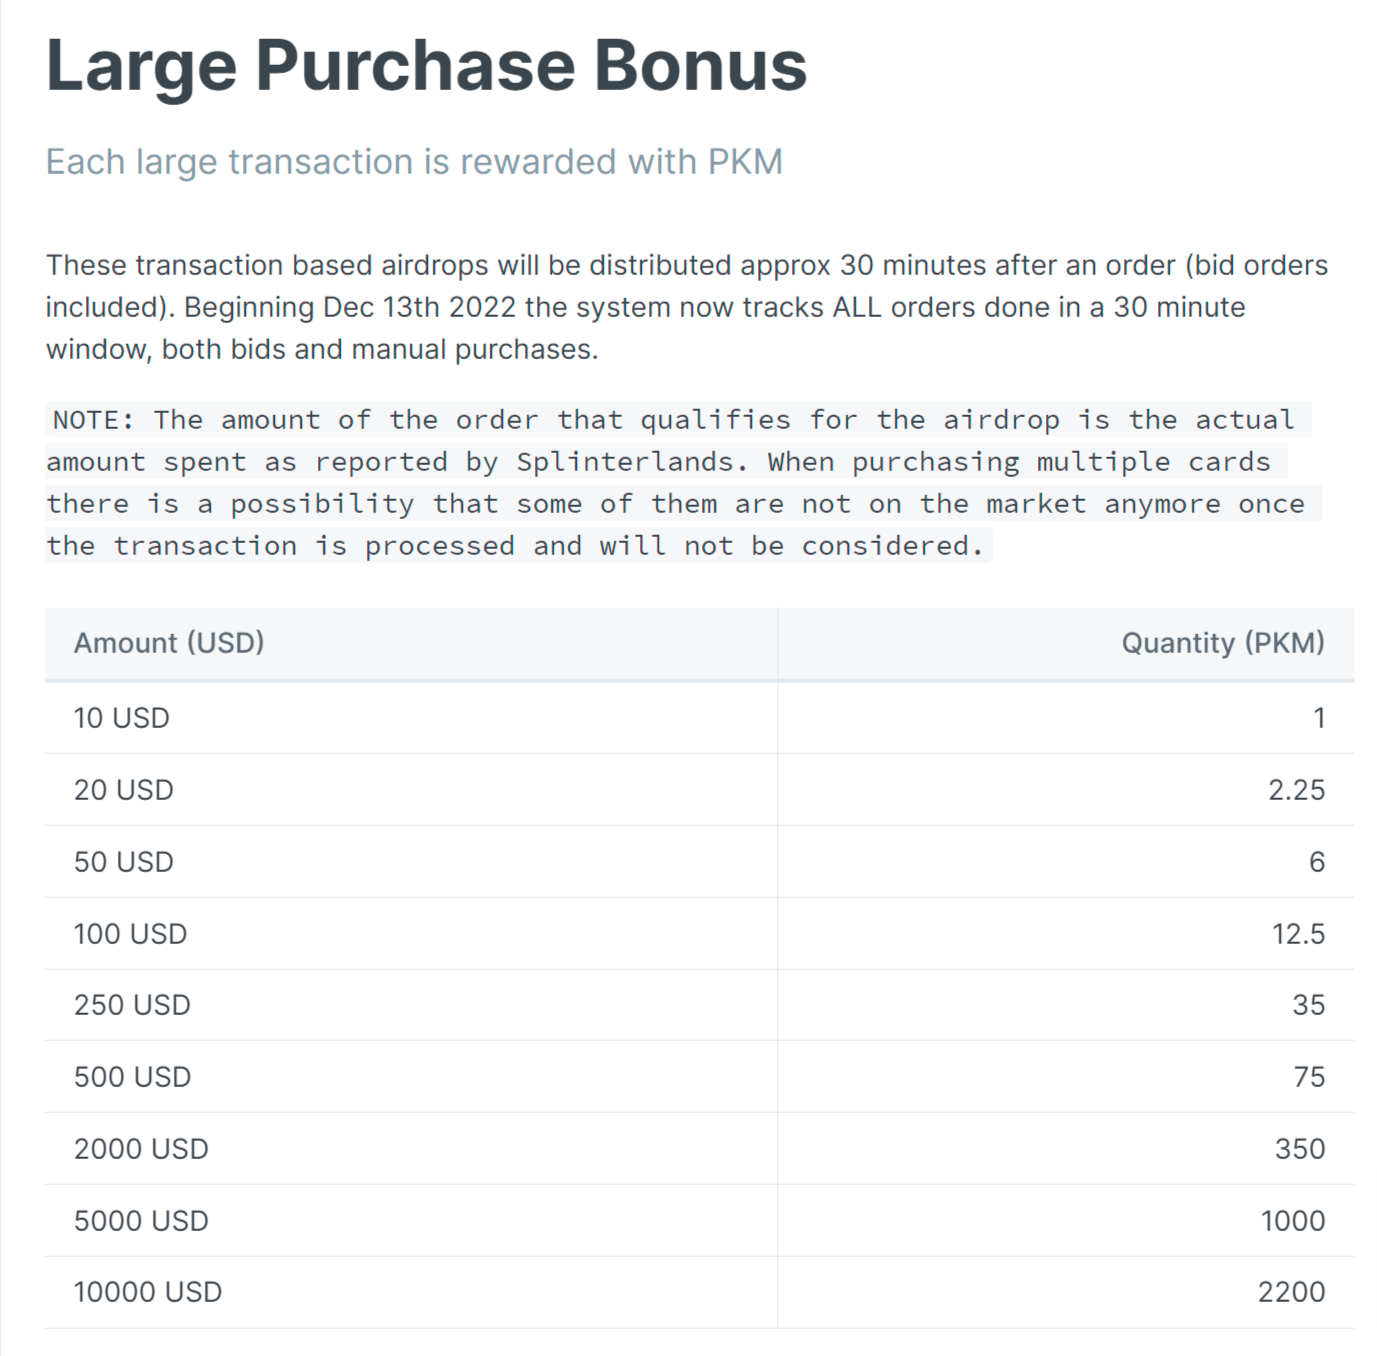Screen dimensions: 1377x1356
Task: Select the 20 USD table cell
Action: click(411, 790)
